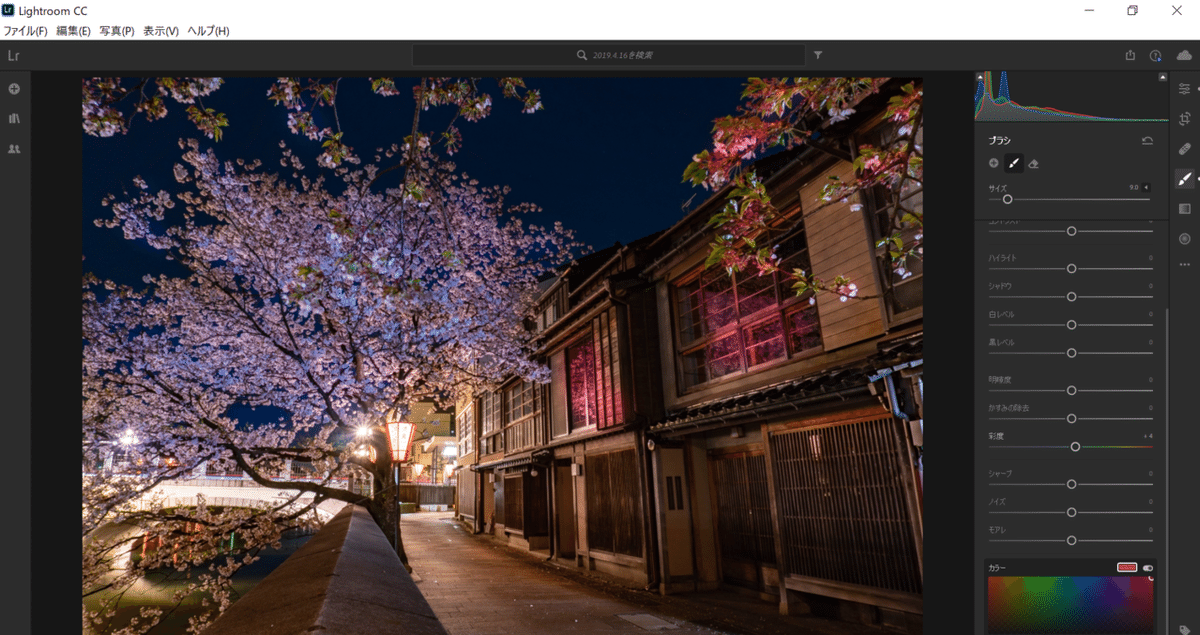
Task: Activate the brush paint mode icon
Action: [x=1014, y=163]
